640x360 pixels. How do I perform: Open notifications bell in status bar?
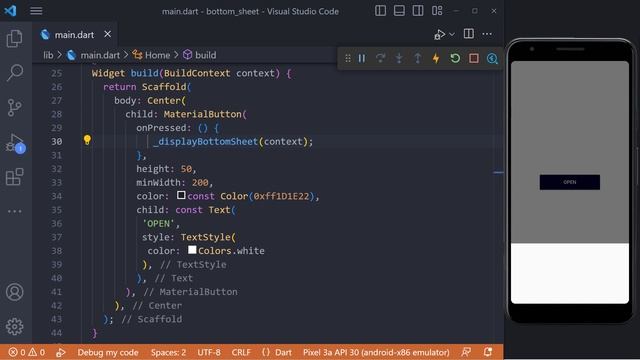(488, 352)
